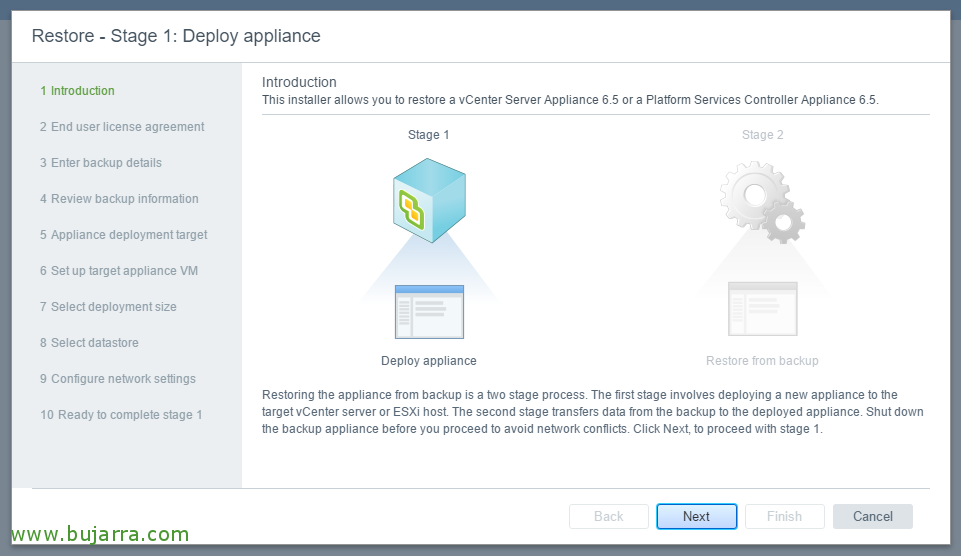Click the Stage 2 label

tap(762, 135)
